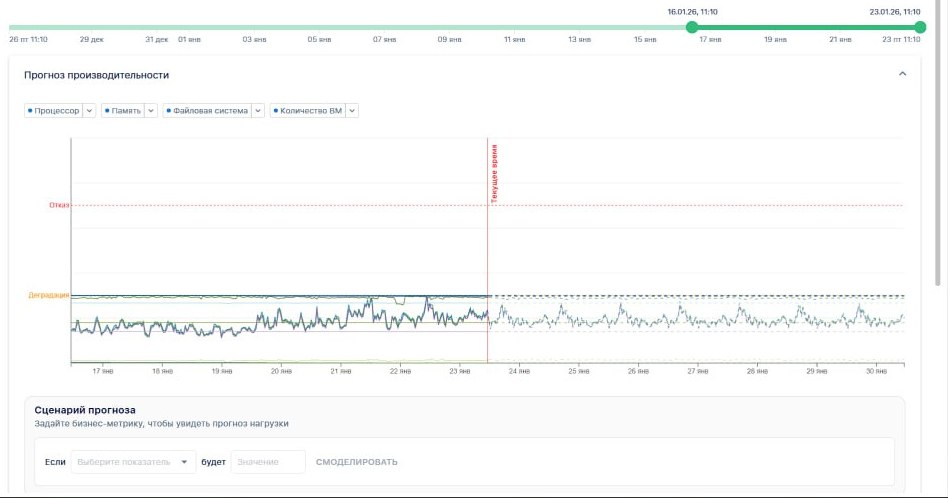Click the Отказ threshold label
This screenshot has width=948, height=498.
click(x=59, y=206)
